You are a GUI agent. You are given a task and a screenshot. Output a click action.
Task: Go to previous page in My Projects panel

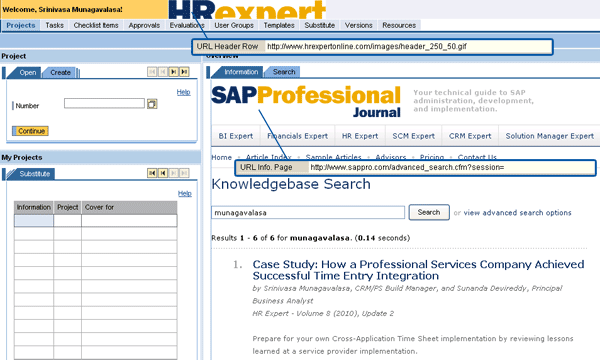click(x=163, y=173)
